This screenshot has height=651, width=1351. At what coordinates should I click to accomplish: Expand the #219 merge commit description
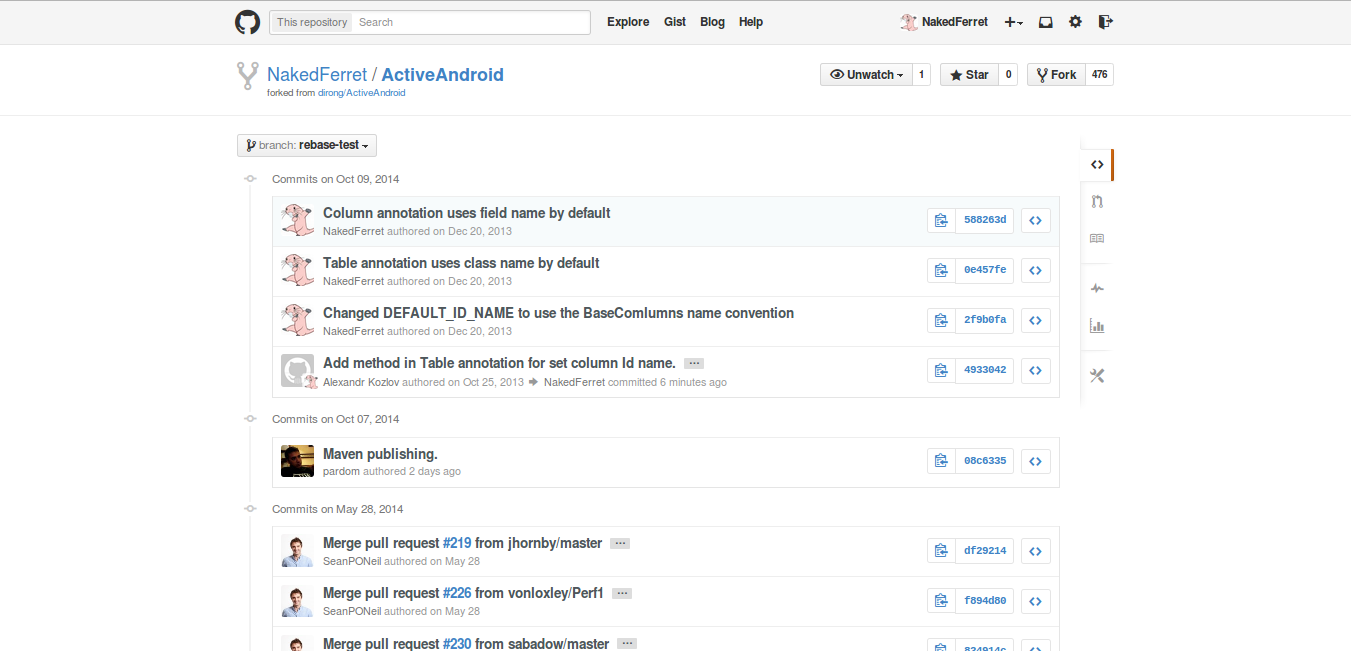pyautogui.click(x=620, y=542)
